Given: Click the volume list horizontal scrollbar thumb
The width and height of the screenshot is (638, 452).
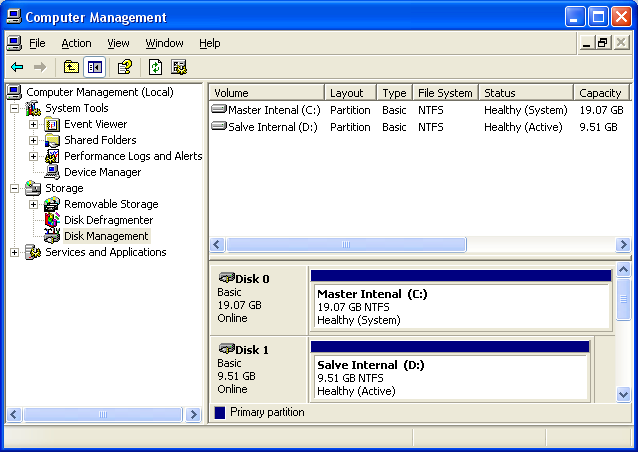Looking at the screenshot, I should coord(346,245).
